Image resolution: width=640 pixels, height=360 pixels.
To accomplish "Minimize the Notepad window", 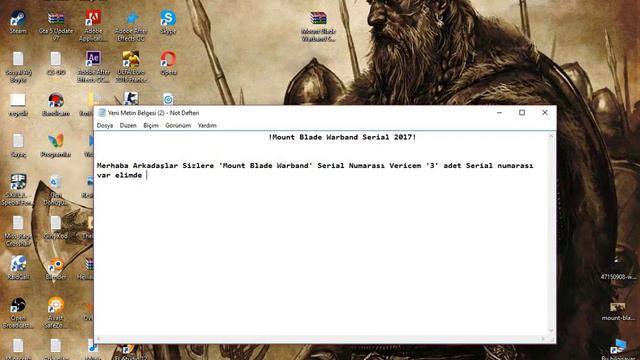I will click(x=499, y=113).
